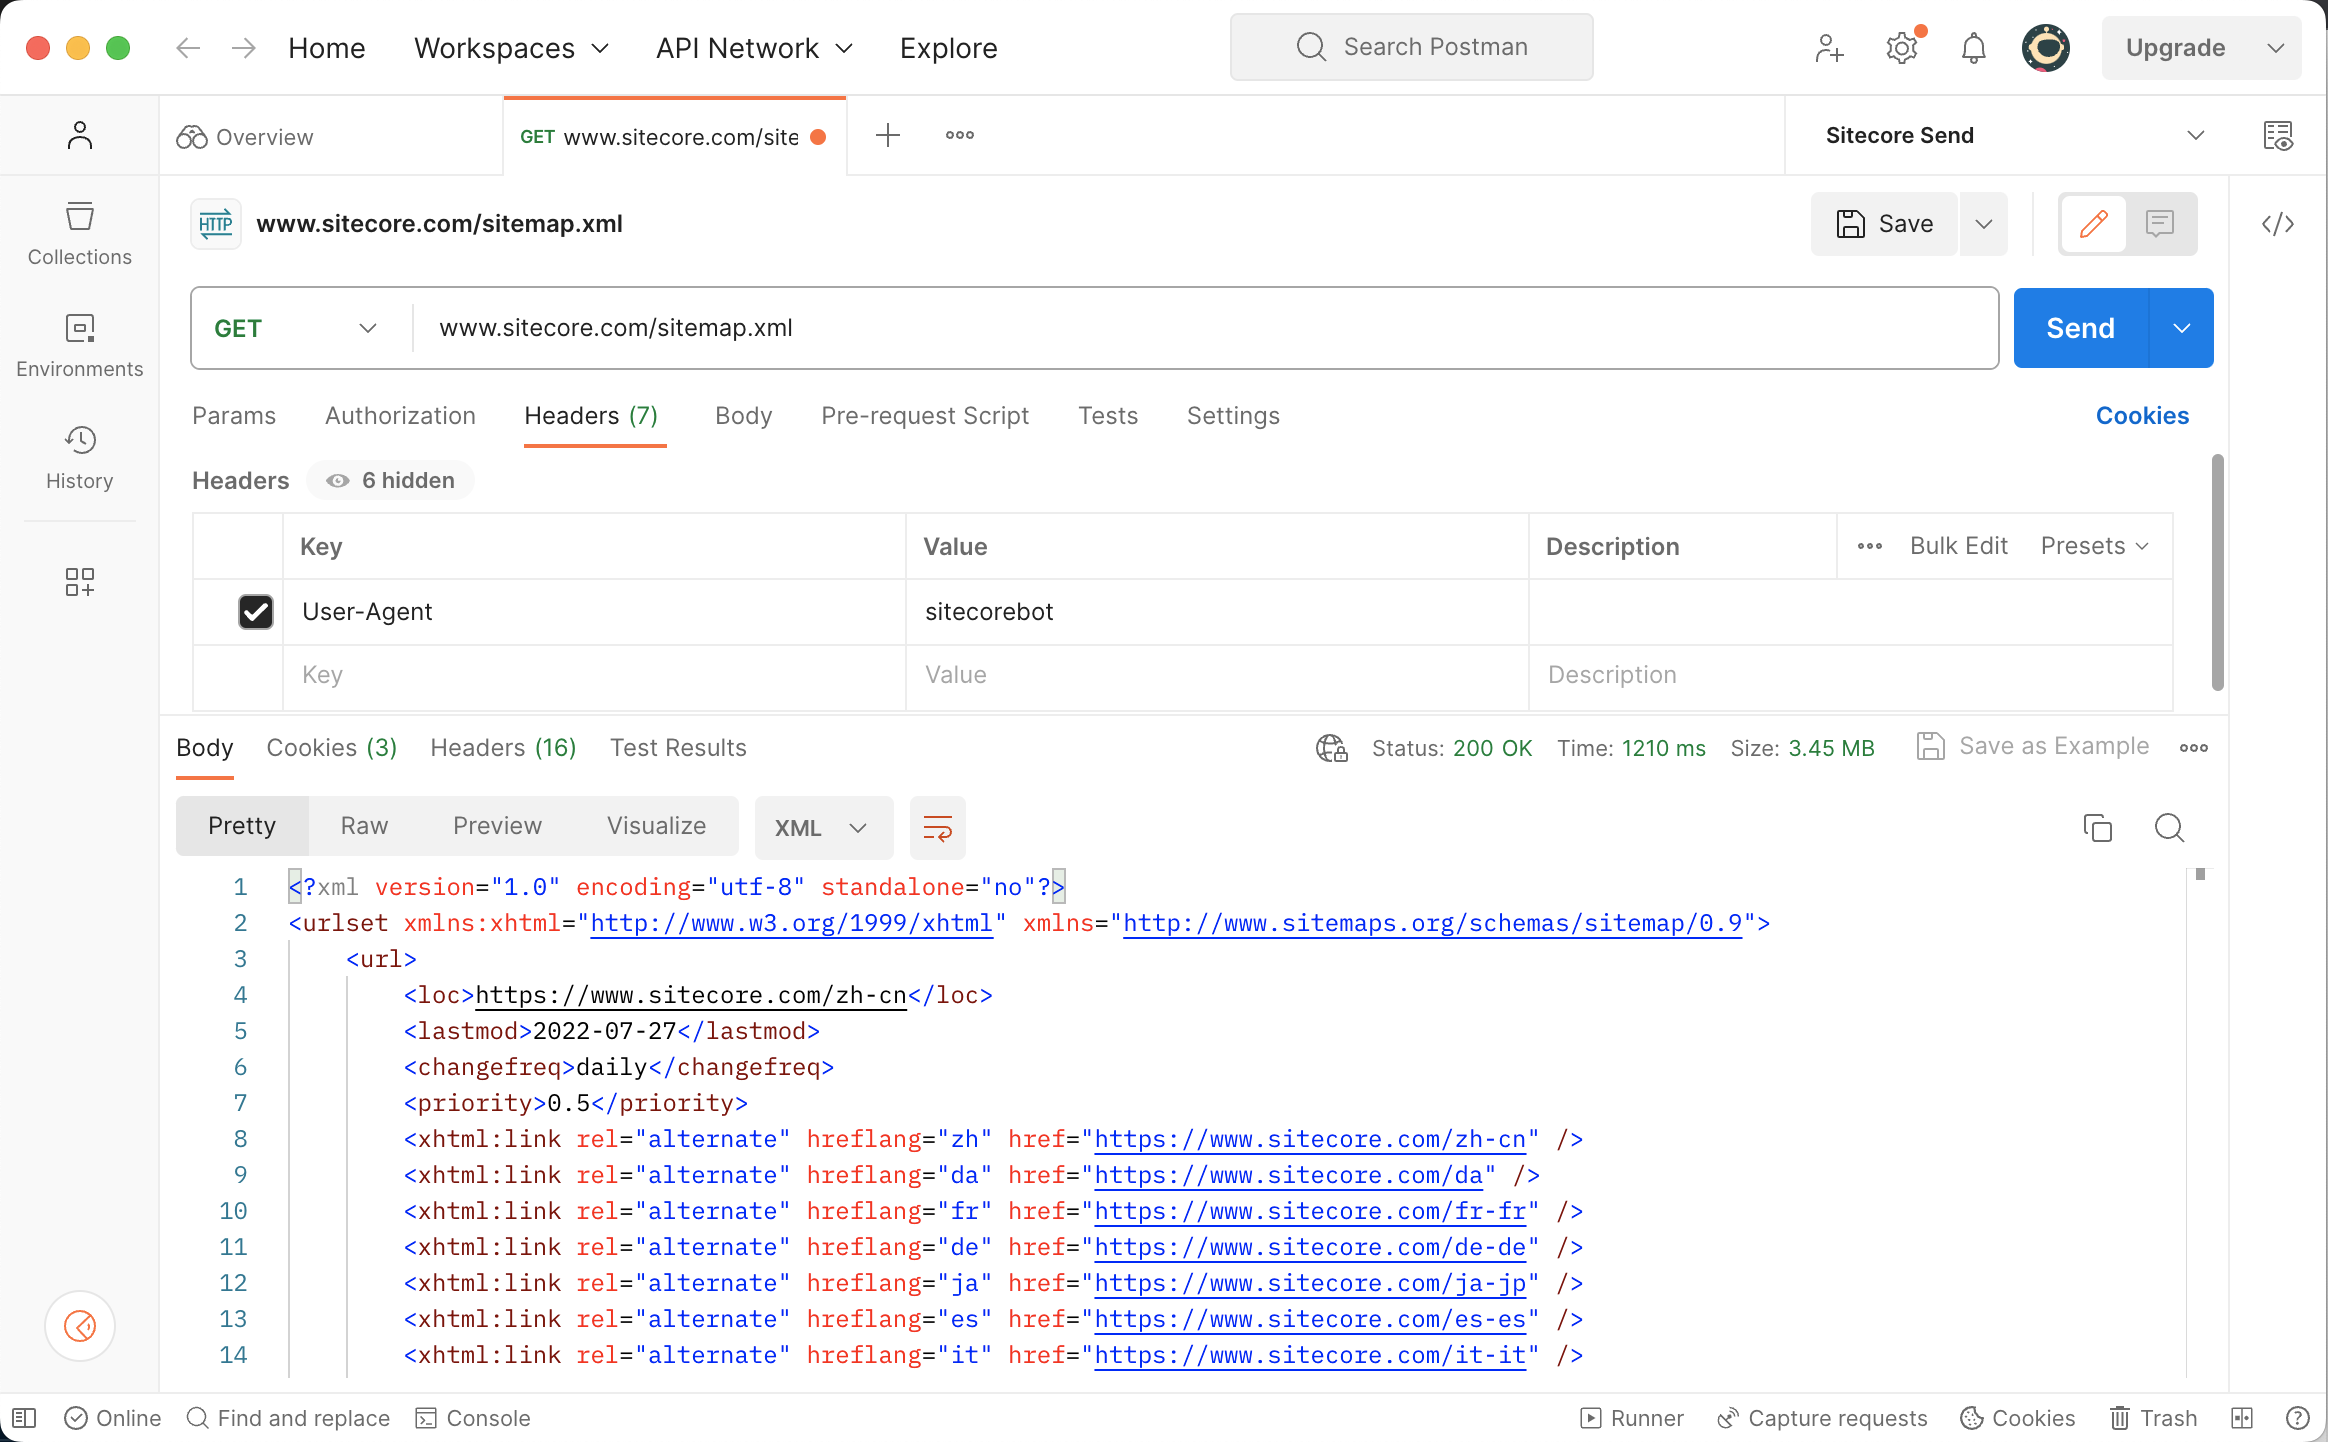
Task: Click Find and replace in status bar
Action: pos(289,1418)
